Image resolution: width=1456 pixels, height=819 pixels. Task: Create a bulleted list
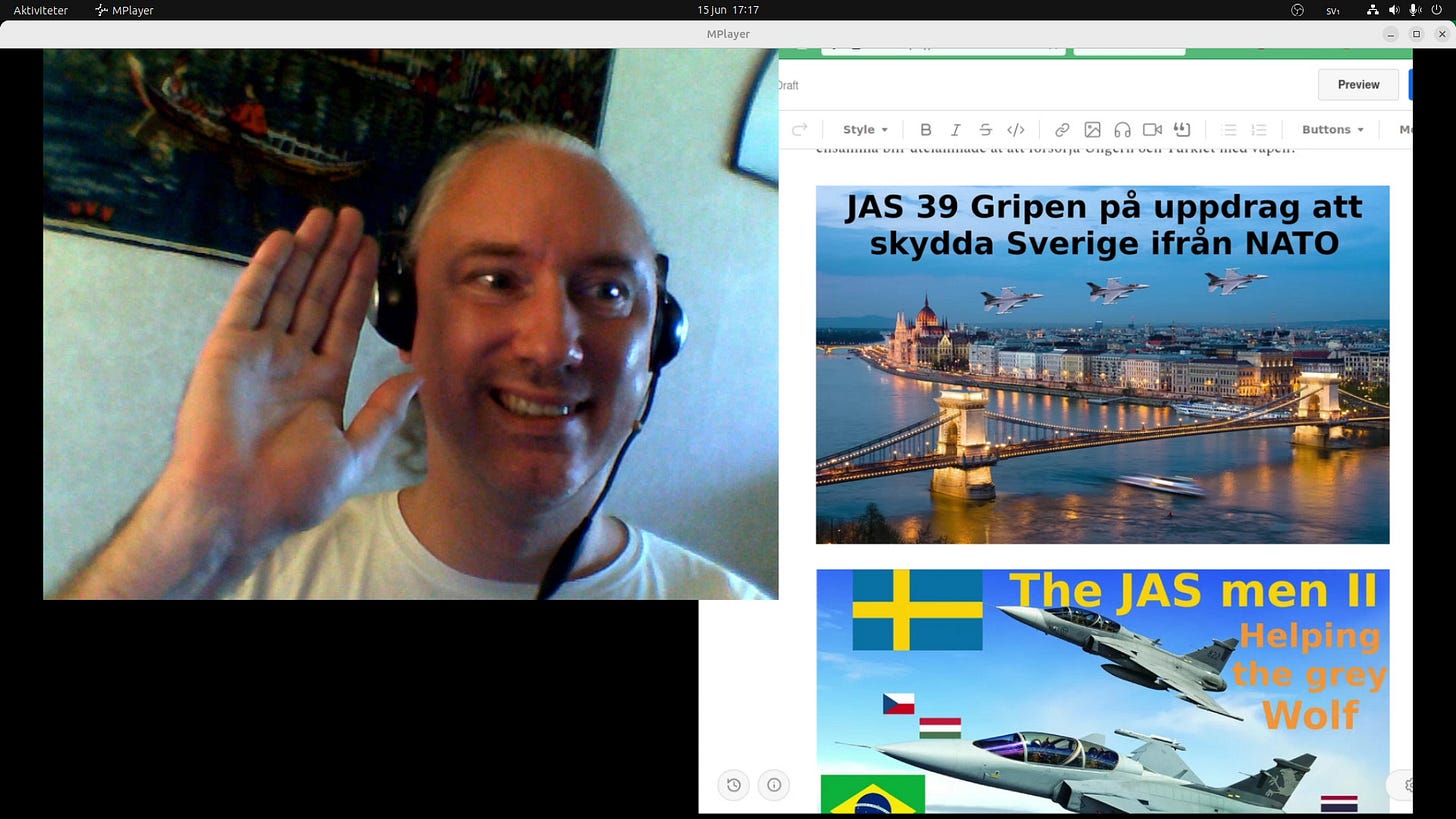[x=1229, y=129]
